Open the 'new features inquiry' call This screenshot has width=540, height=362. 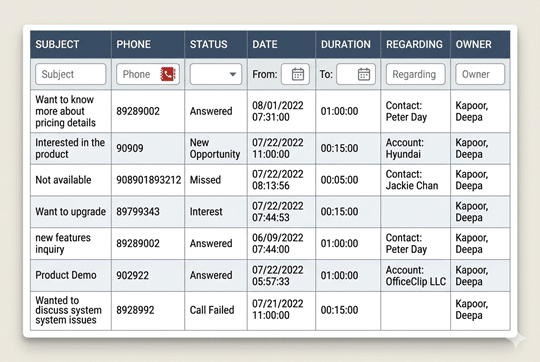point(63,243)
